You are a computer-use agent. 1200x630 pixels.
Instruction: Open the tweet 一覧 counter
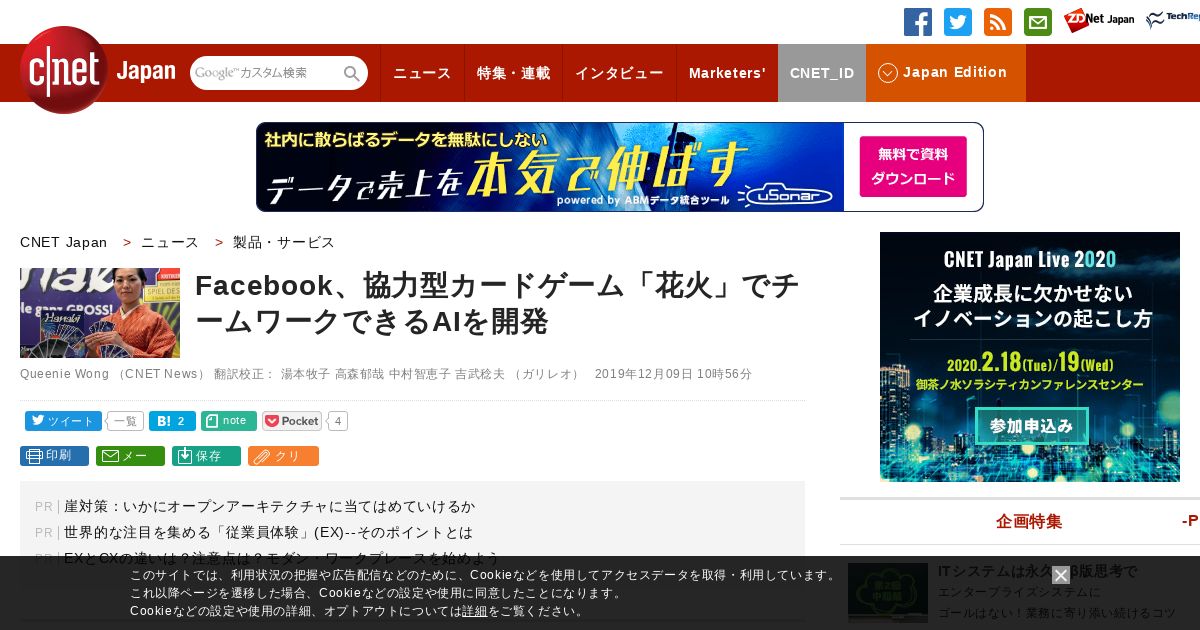point(125,421)
